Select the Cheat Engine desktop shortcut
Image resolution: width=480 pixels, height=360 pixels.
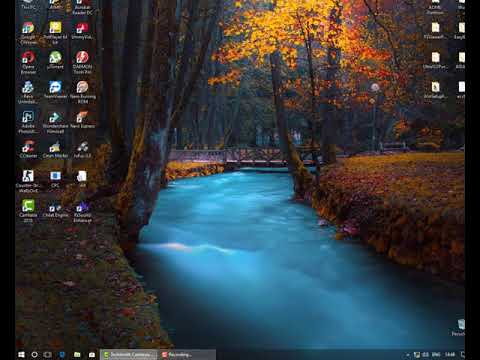[55, 209]
